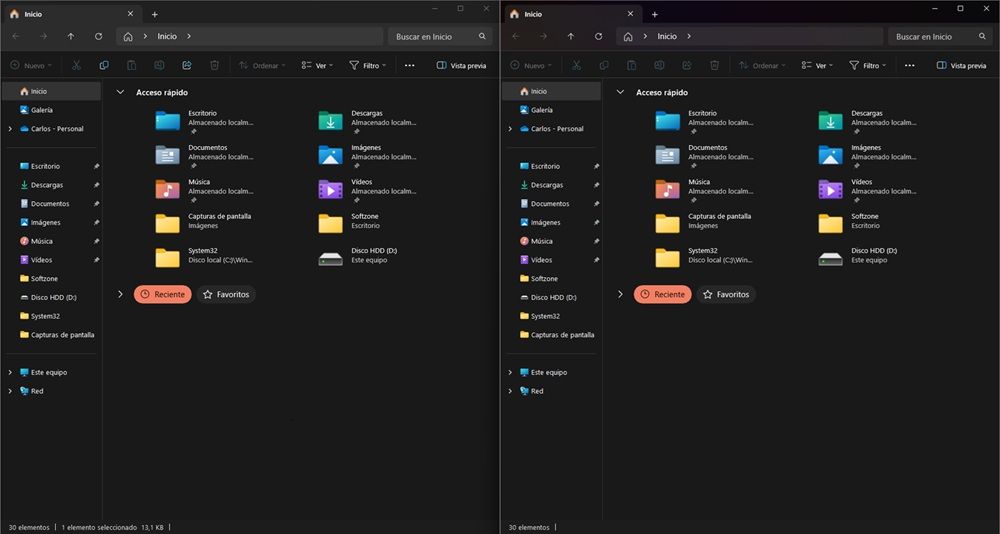This screenshot has width=1000, height=534.
Task: Open the Filtro dropdown in right window
Action: point(866,65)
